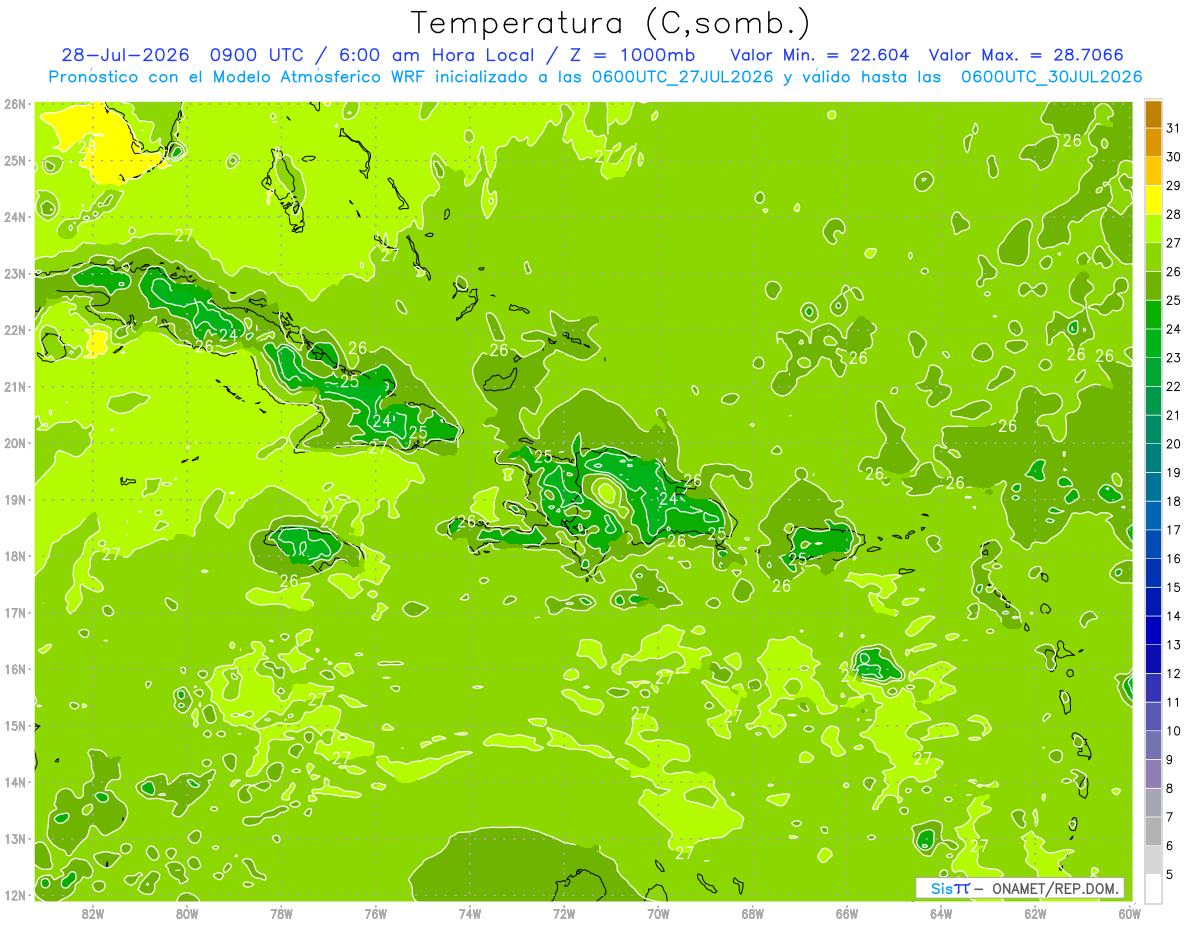Viewport: 1200px width, 927px height.
Task: Click legend value "13"
Action: click(1173, 644)
